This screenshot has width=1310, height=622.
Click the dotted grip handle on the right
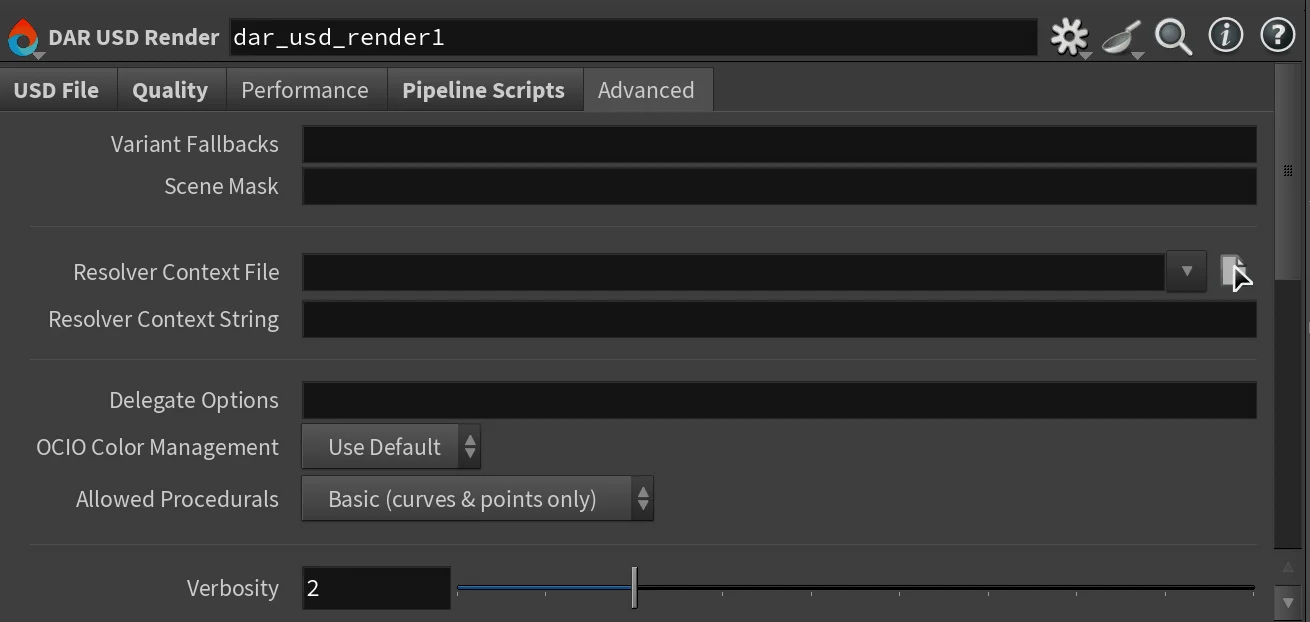(x=1288, y=169)
